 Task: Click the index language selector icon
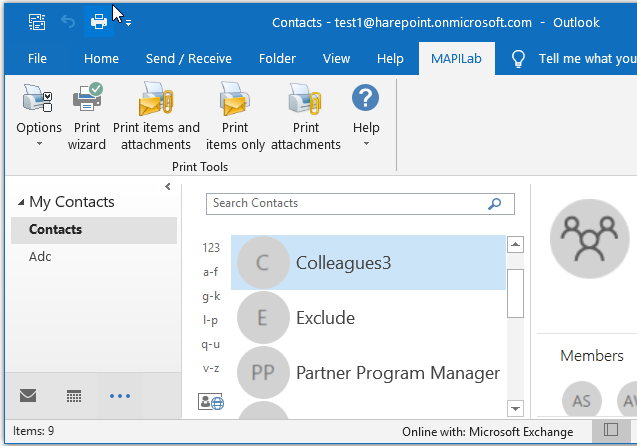pyautogui.click(x=211, y=402)
